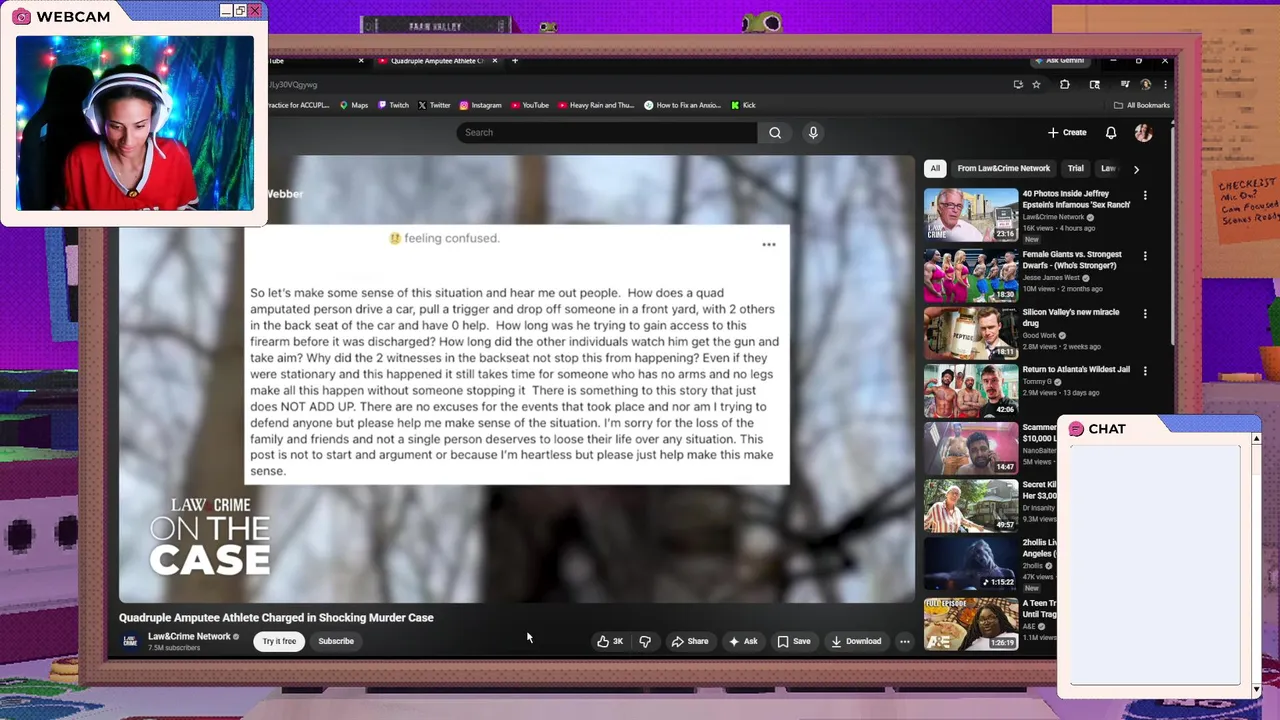This screenshot has height=720, width=1280.
Task: Click the Webcam panel camera icon
Action: [x=21, y=17]
